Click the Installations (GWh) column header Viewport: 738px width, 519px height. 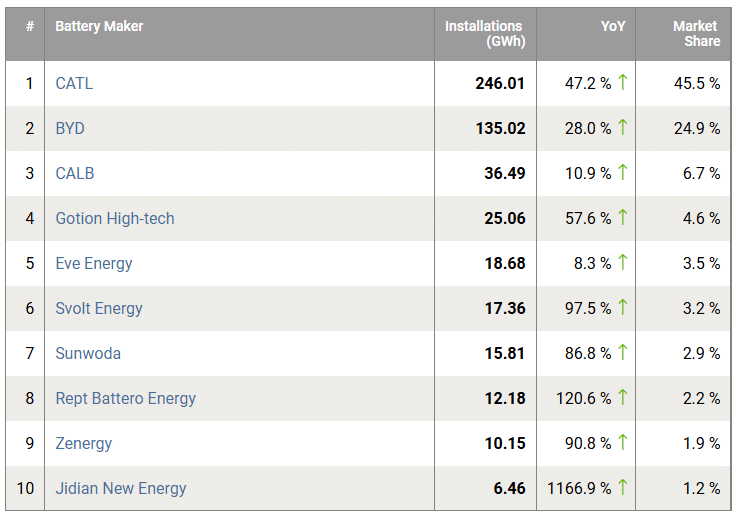(x=484, y=34)
